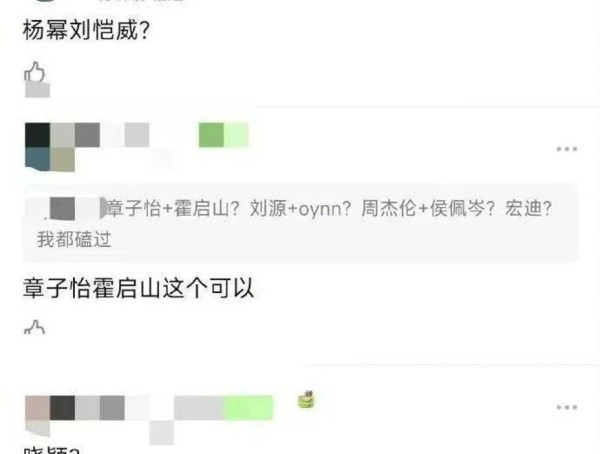Open the third commenter's pixelated avatar

(x=38, y=416)
